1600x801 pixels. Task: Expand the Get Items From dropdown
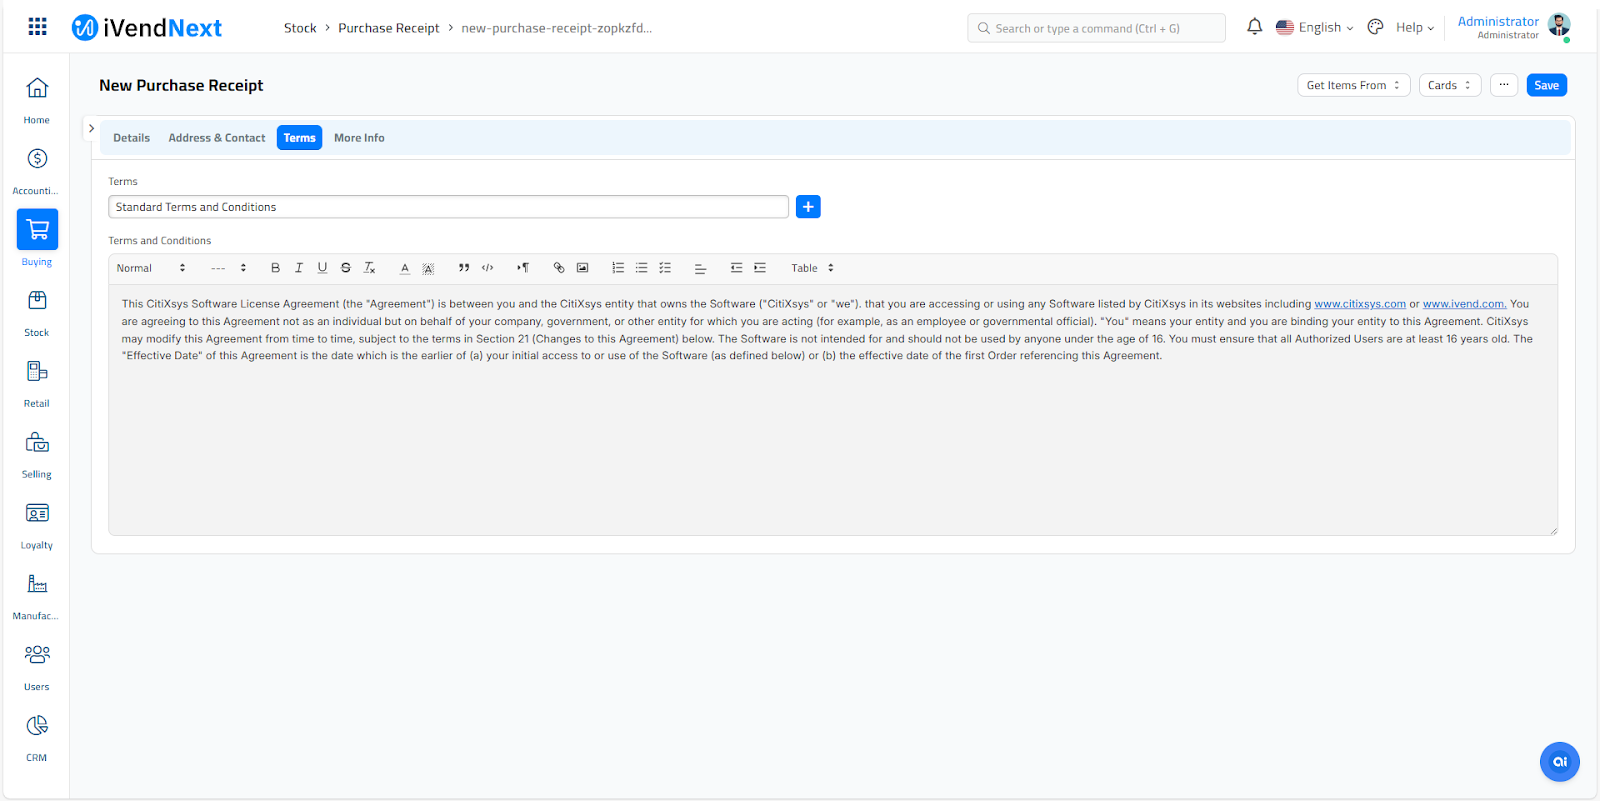pyautogui.click(x=1353, y=85)
